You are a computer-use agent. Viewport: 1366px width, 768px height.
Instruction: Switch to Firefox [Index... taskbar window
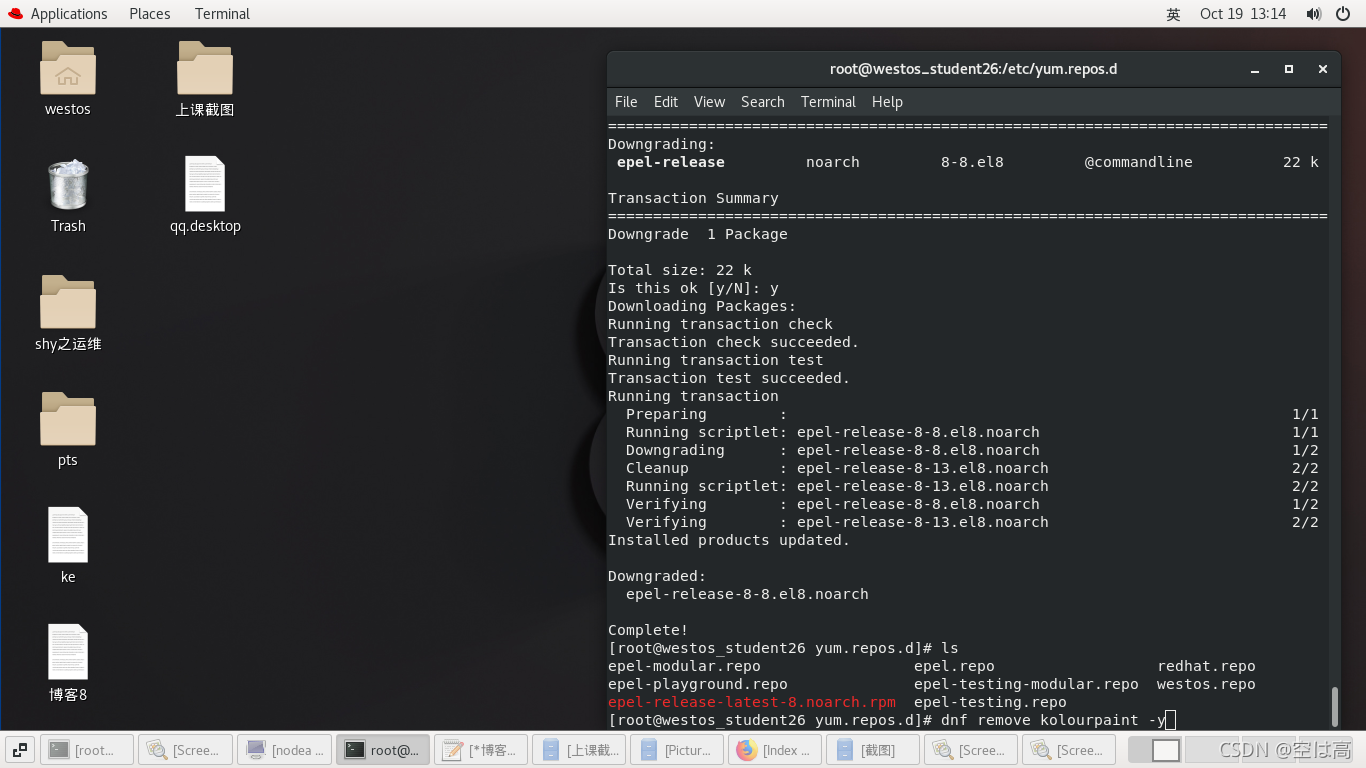coord(775,750)
